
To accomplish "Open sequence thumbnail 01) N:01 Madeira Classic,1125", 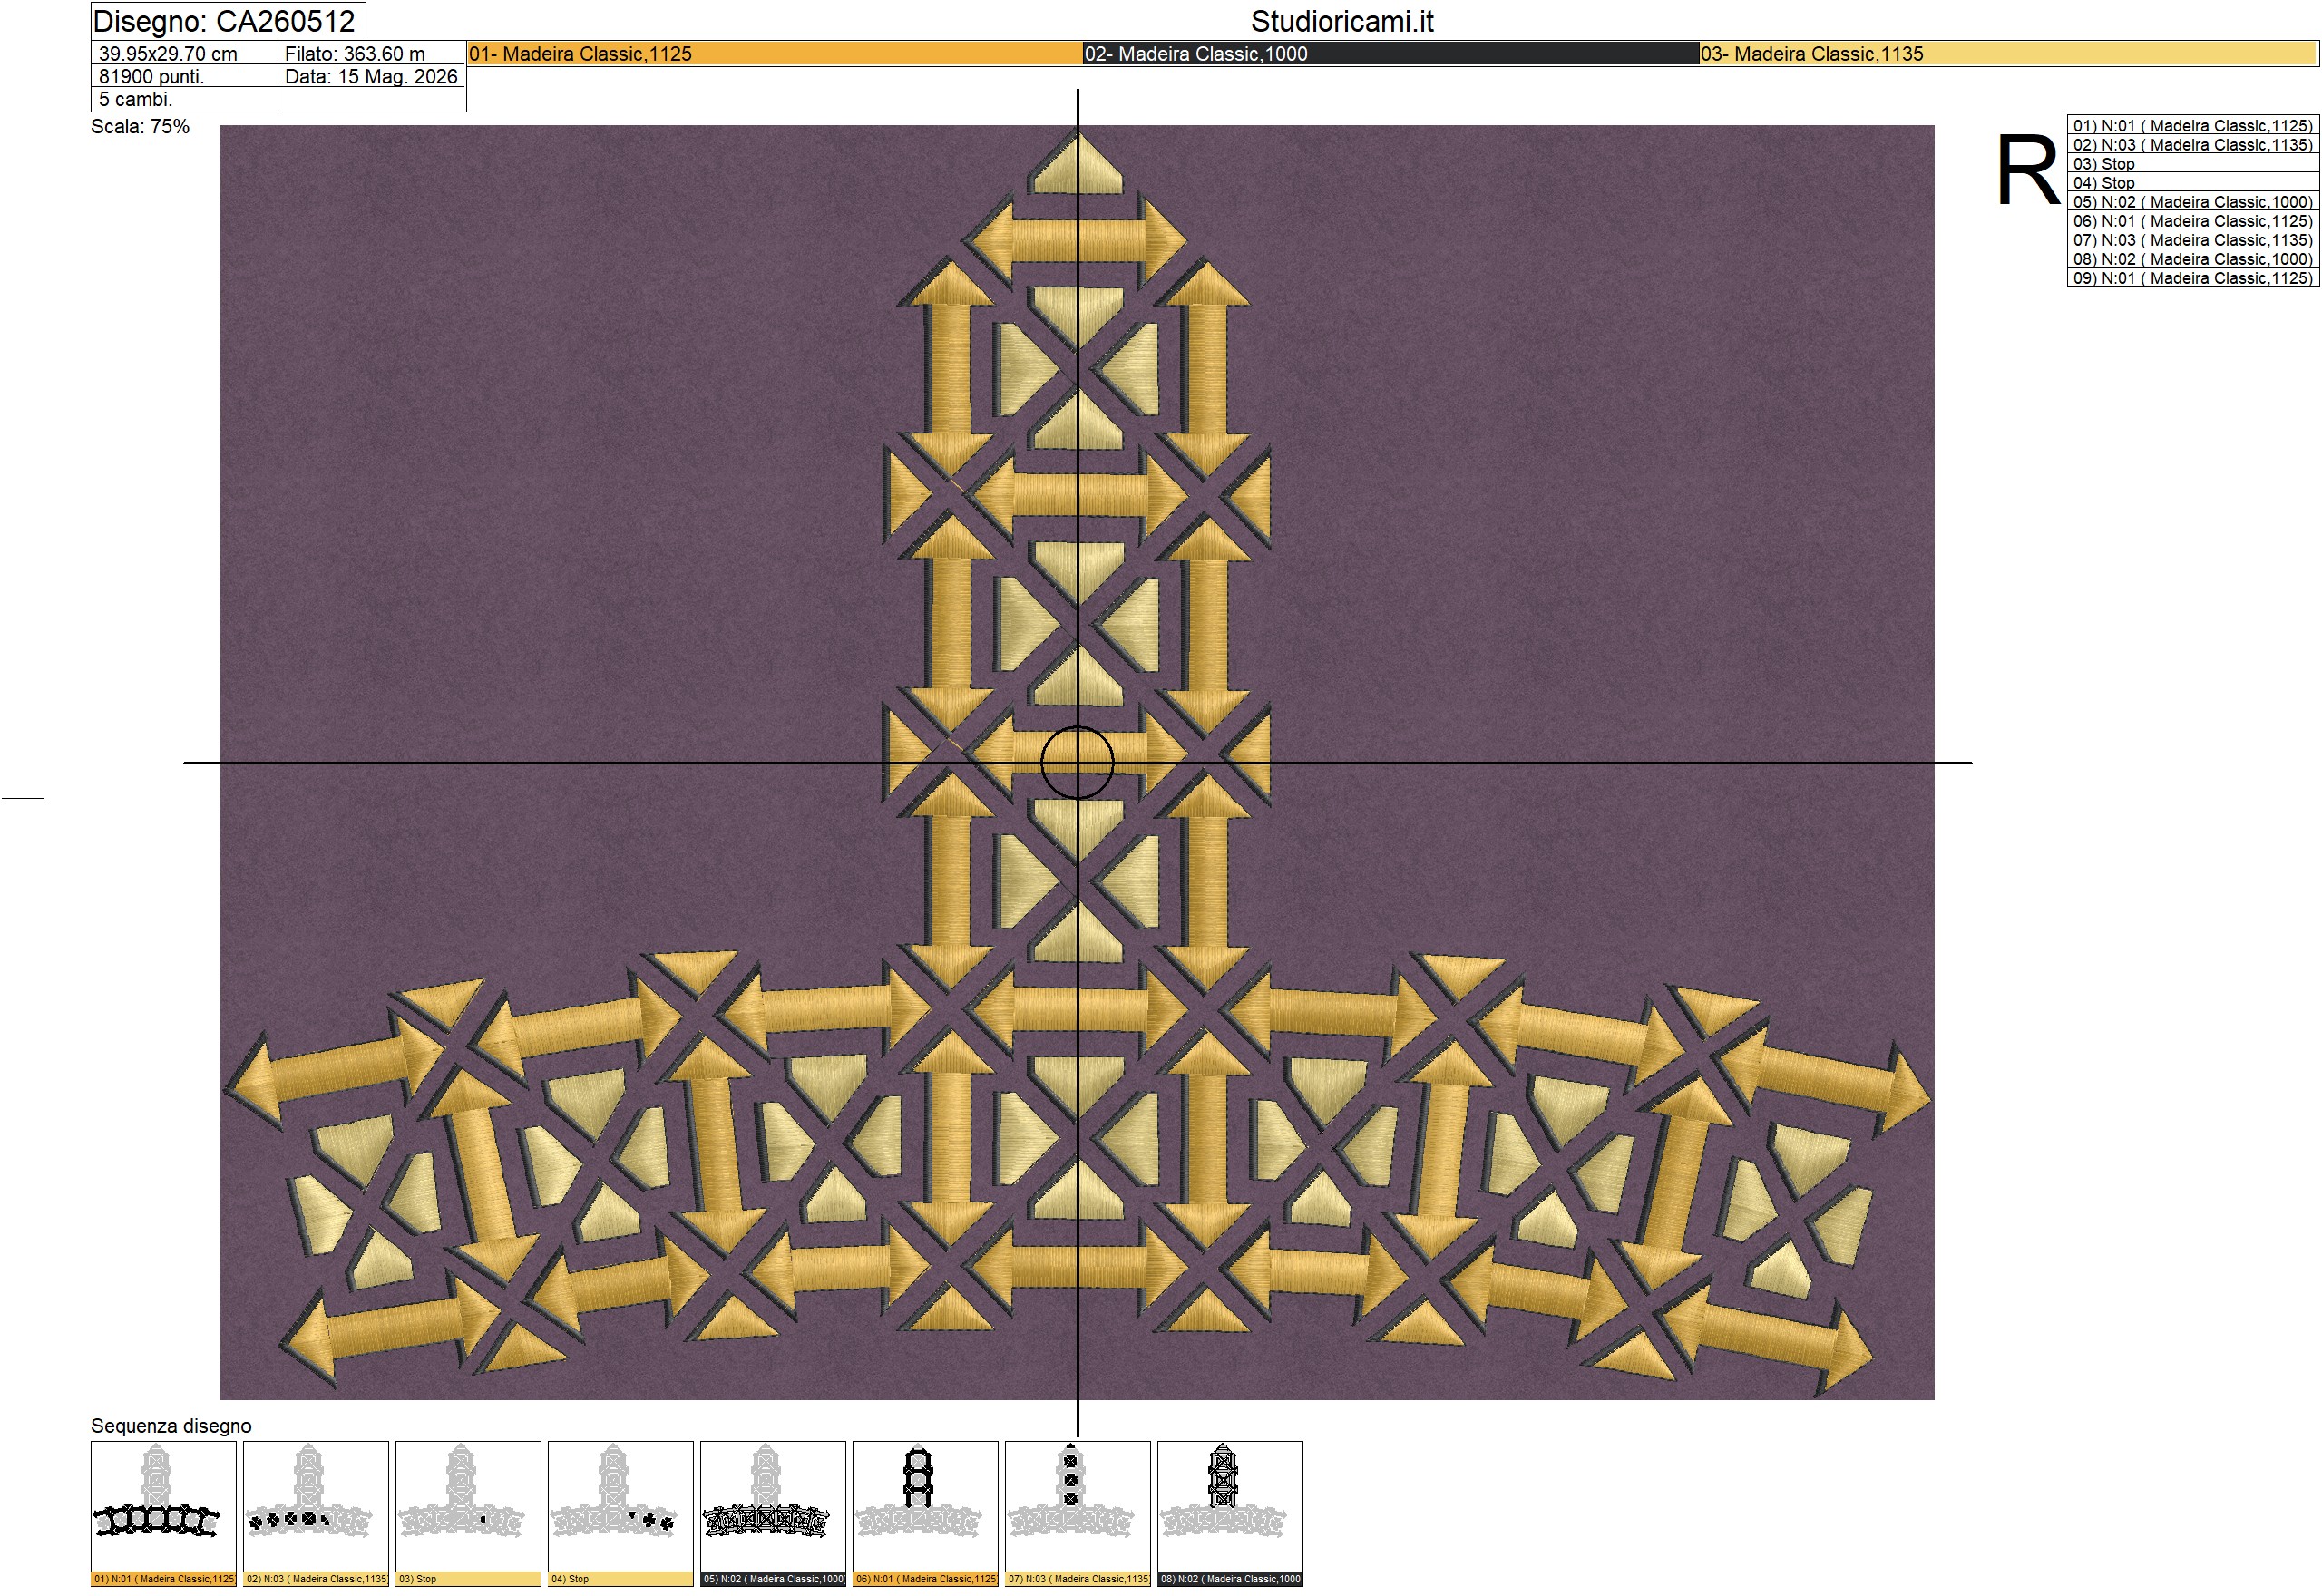I will coord(164,1513).
